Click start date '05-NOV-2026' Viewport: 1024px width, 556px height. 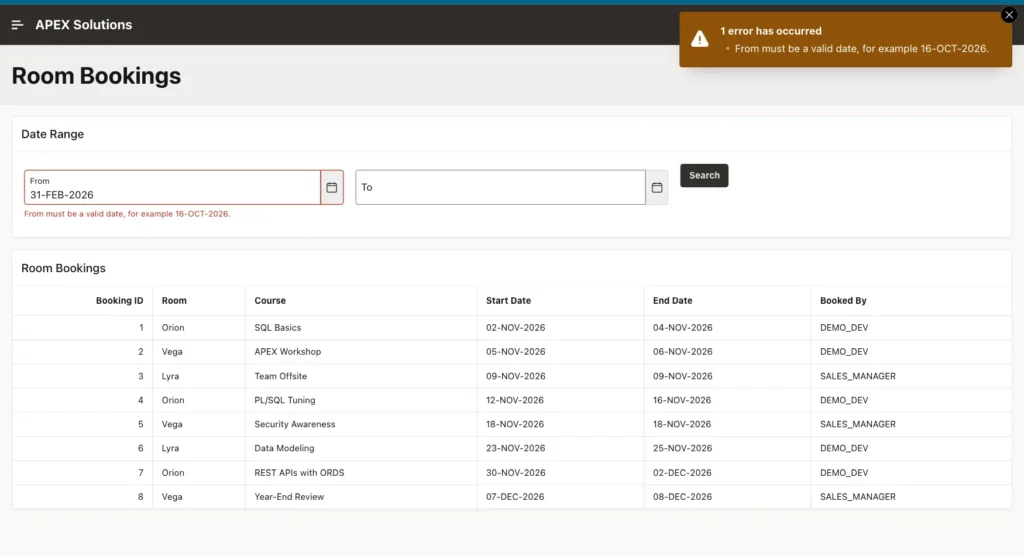coord(515,352)
